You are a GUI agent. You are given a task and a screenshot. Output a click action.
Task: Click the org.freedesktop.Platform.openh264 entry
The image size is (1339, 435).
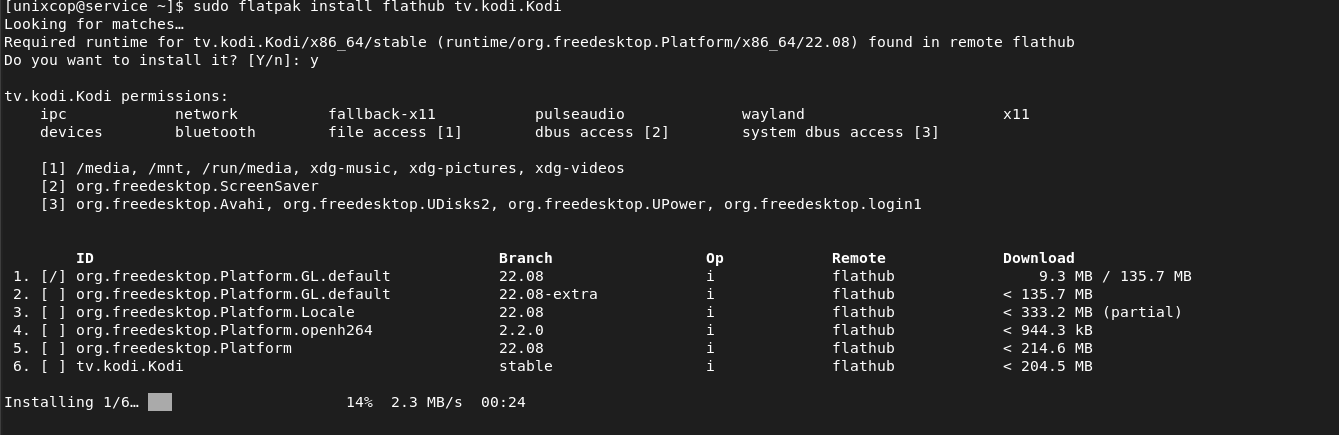click(224, 330)
